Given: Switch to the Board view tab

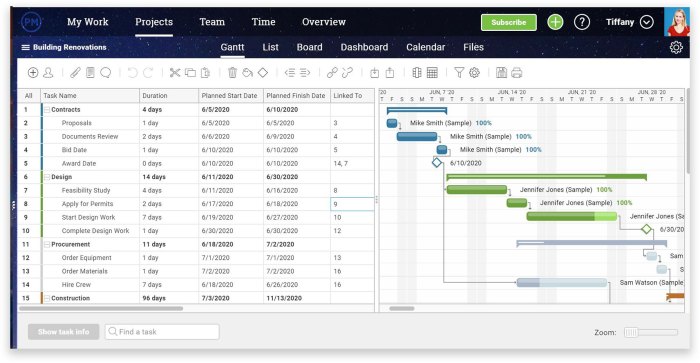Looking at the screenshot, I should [309, 47].
